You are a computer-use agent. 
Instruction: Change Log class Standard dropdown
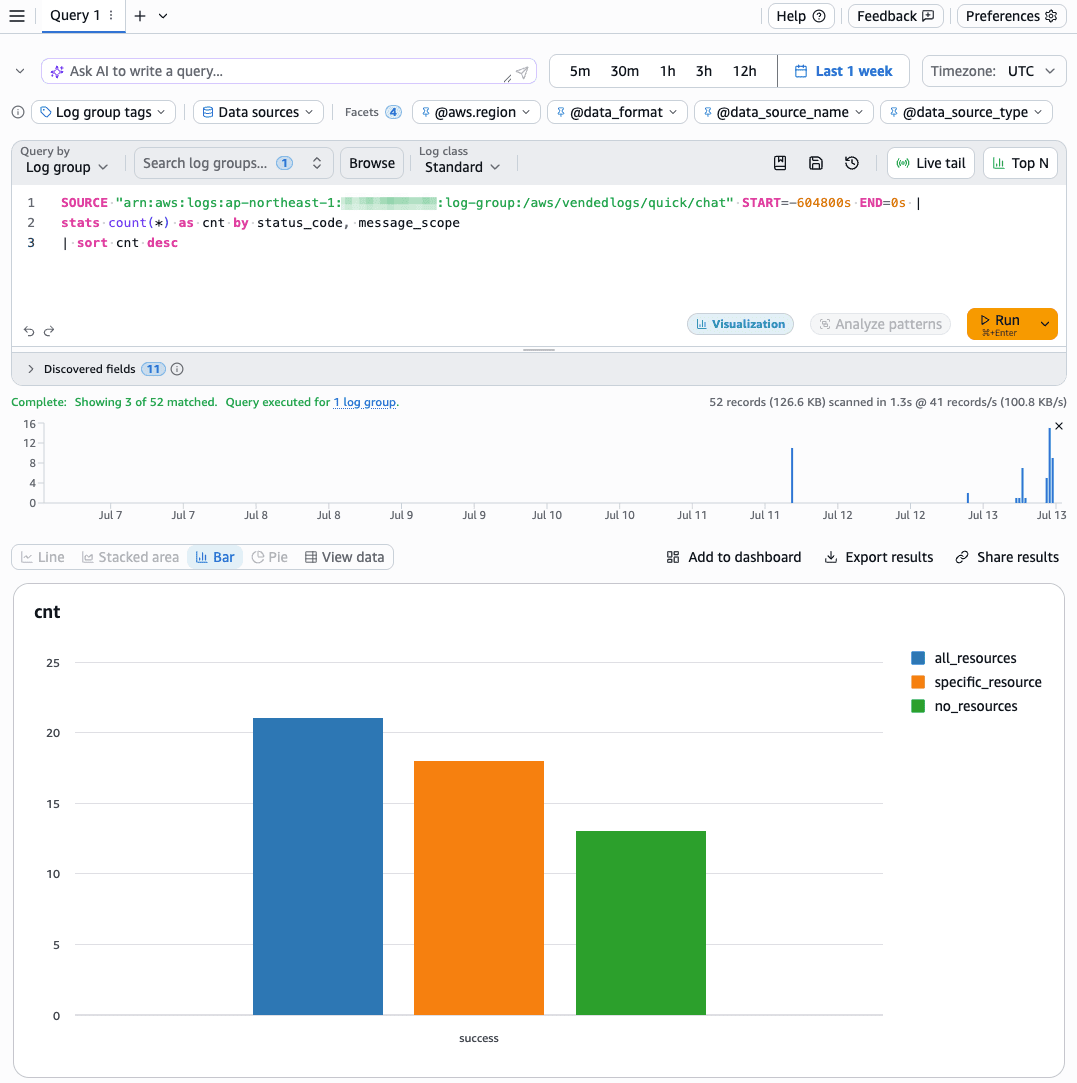(x=461, y=167)
